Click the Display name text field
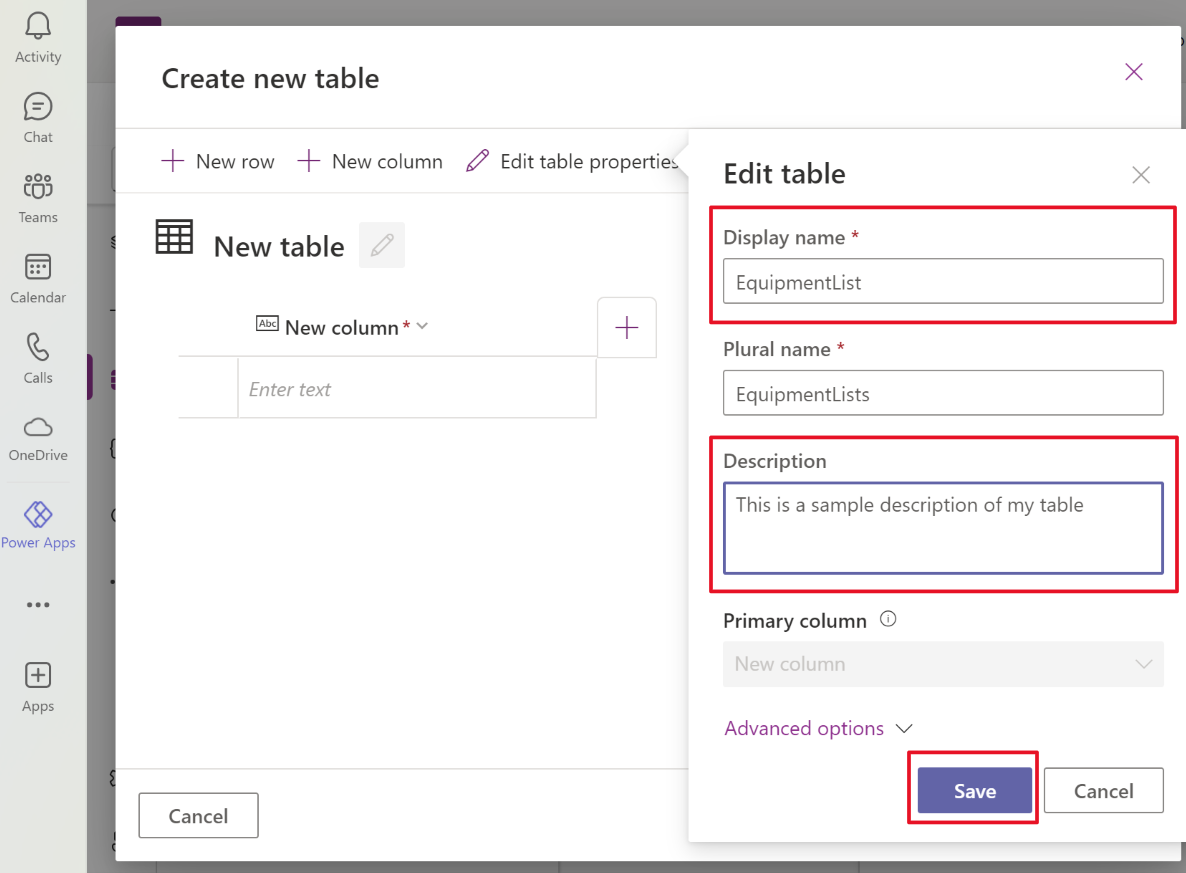The height and width of the screenshot is (873, 1186). pyautogui.click(x=943, y=282)
